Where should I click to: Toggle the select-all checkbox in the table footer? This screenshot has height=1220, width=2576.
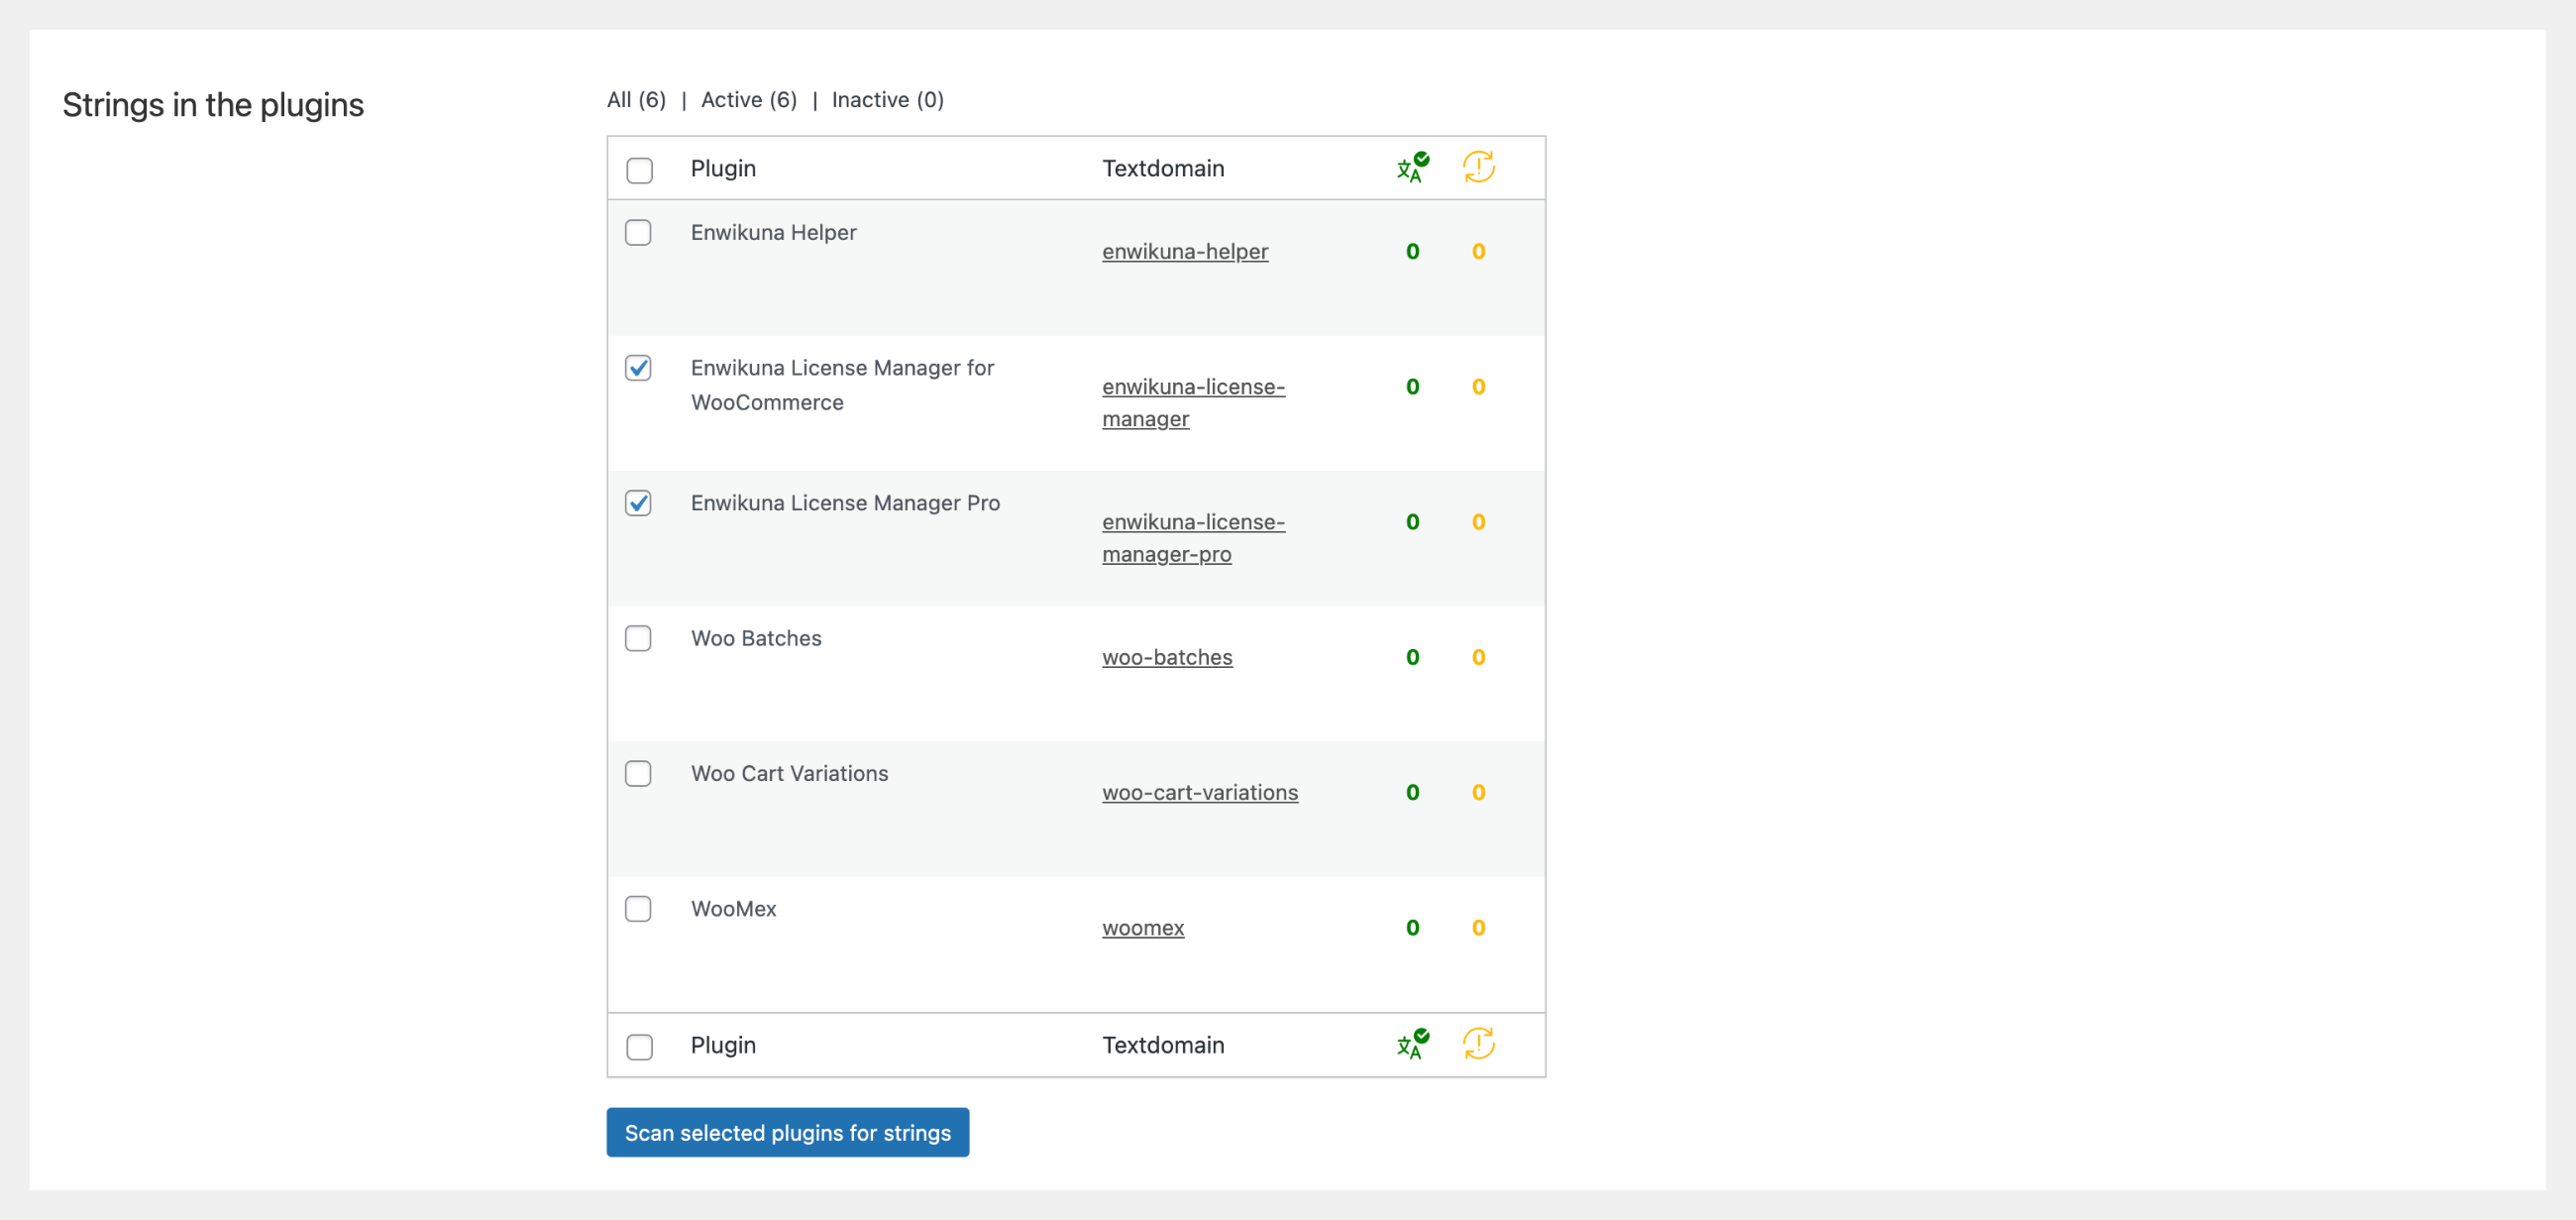coord(639,1047)
